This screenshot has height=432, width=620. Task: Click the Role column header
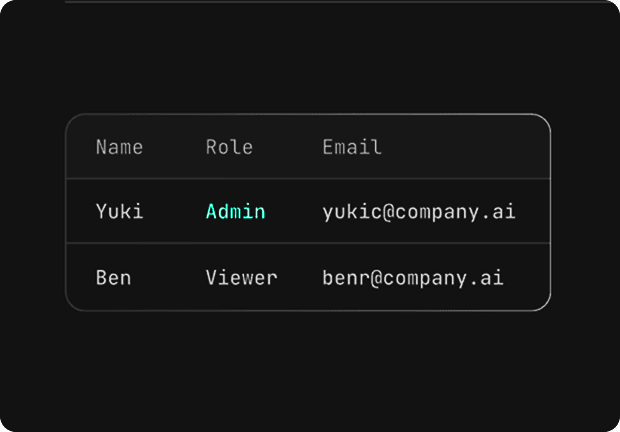pos(229,147)
